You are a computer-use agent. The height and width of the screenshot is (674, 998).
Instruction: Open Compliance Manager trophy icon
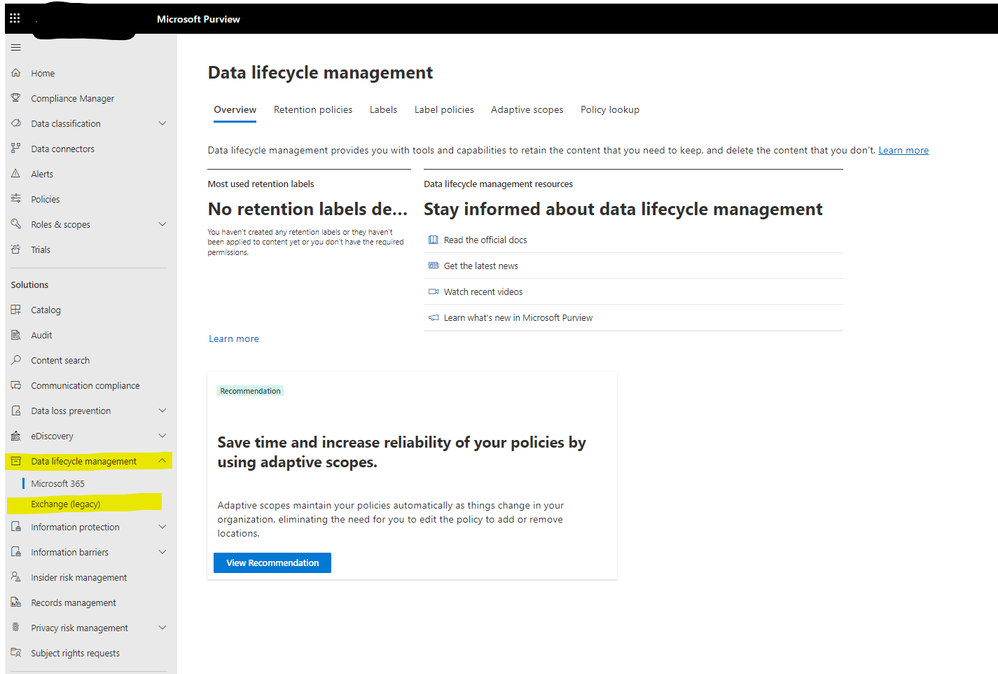pos(16,98)
